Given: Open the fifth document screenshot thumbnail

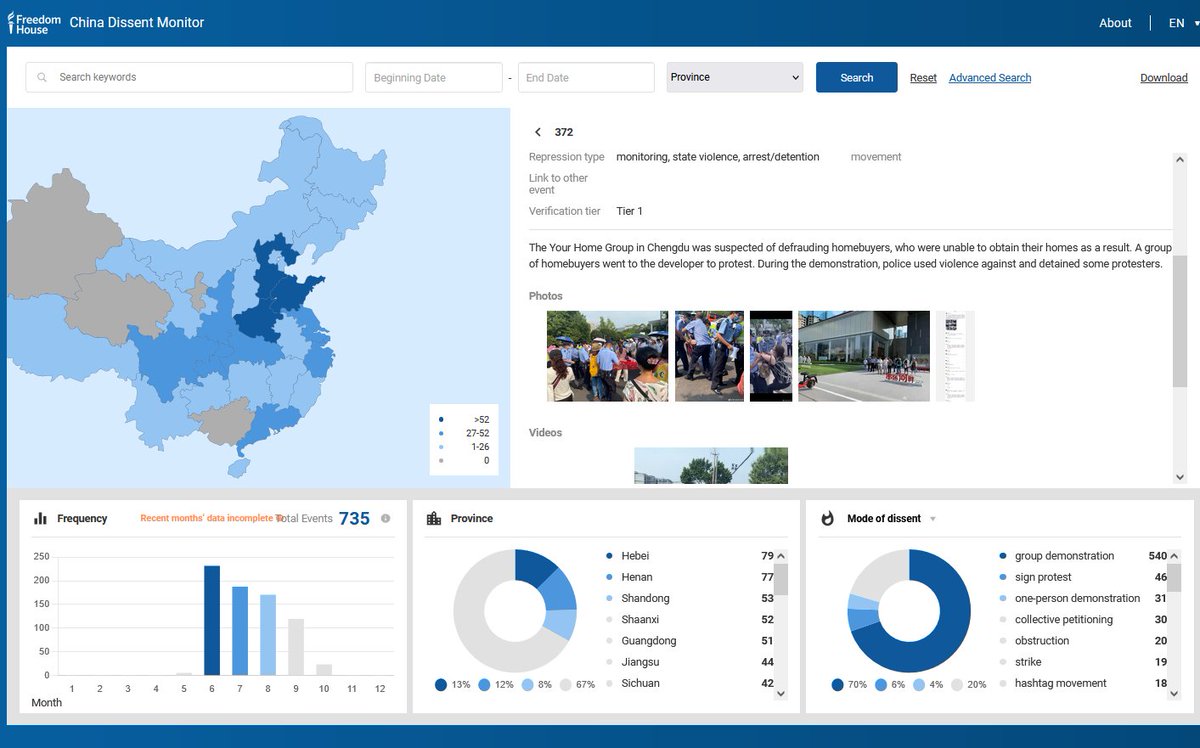Looking at the screenshot, I should [955, 356].
